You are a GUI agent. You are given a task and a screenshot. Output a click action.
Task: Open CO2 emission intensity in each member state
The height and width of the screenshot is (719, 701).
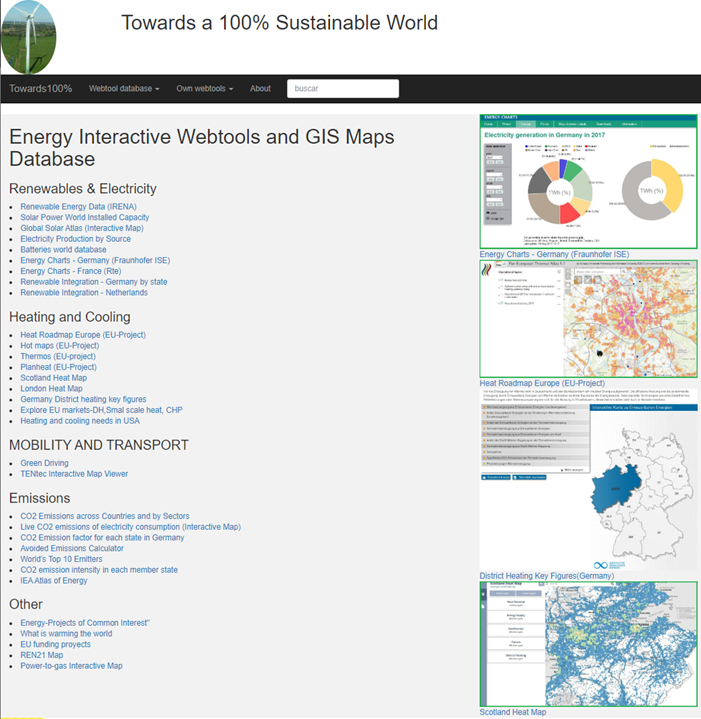click(99, 570)
